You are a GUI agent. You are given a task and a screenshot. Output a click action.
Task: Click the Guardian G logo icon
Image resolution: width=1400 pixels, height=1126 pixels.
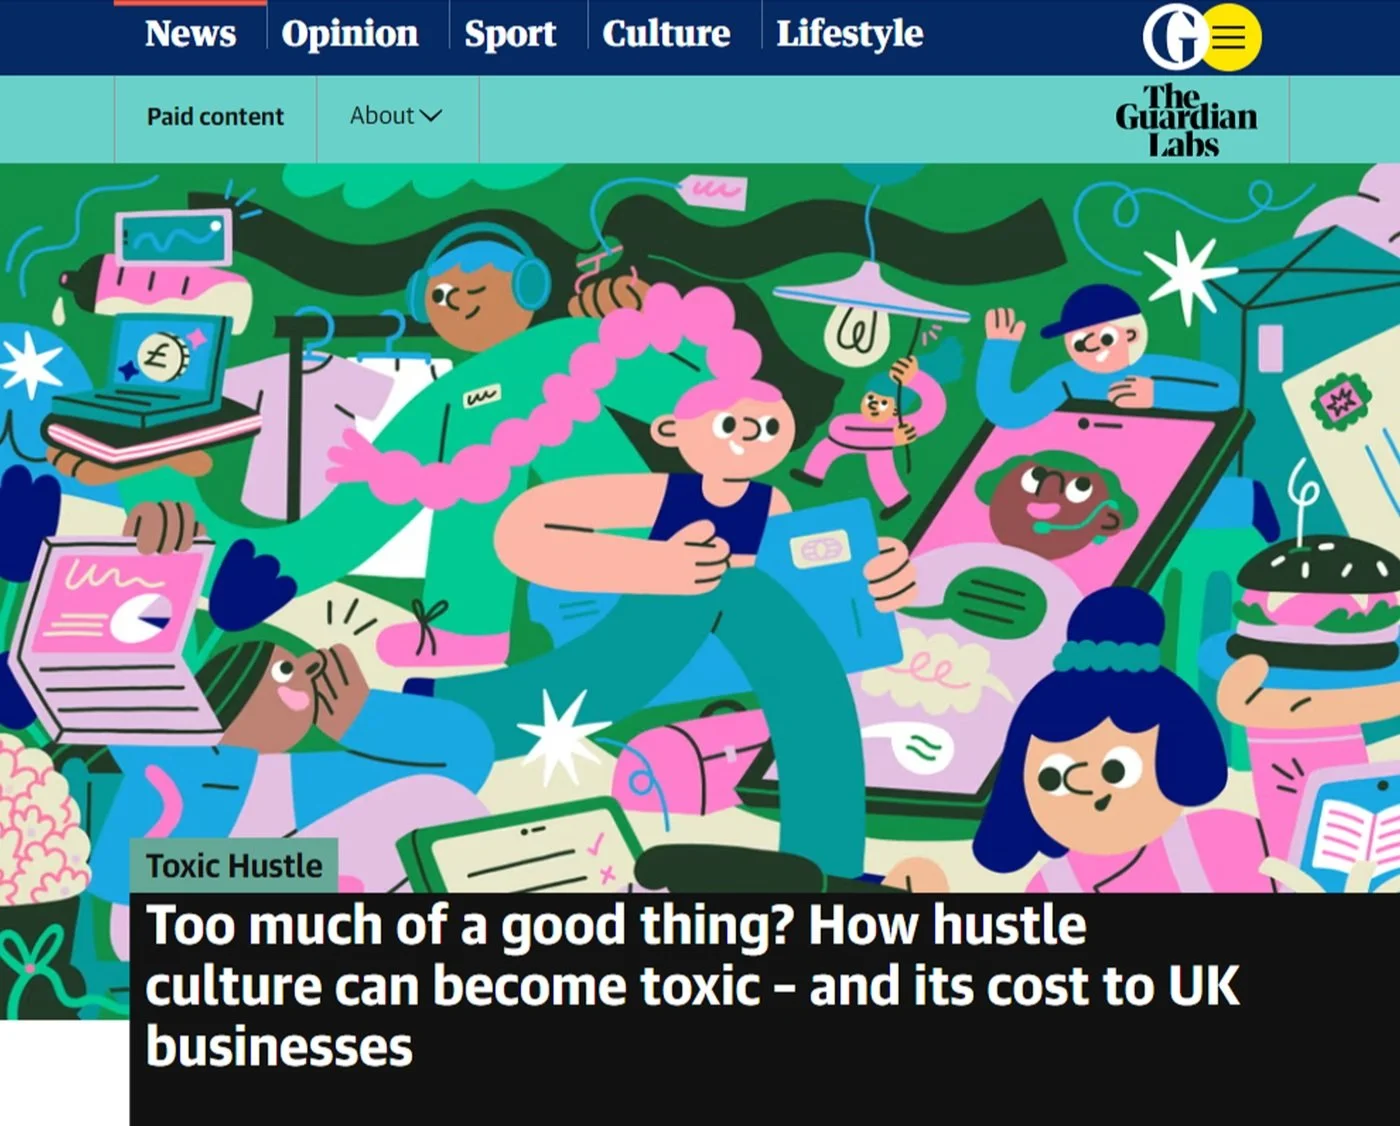tap(1174, 38)
